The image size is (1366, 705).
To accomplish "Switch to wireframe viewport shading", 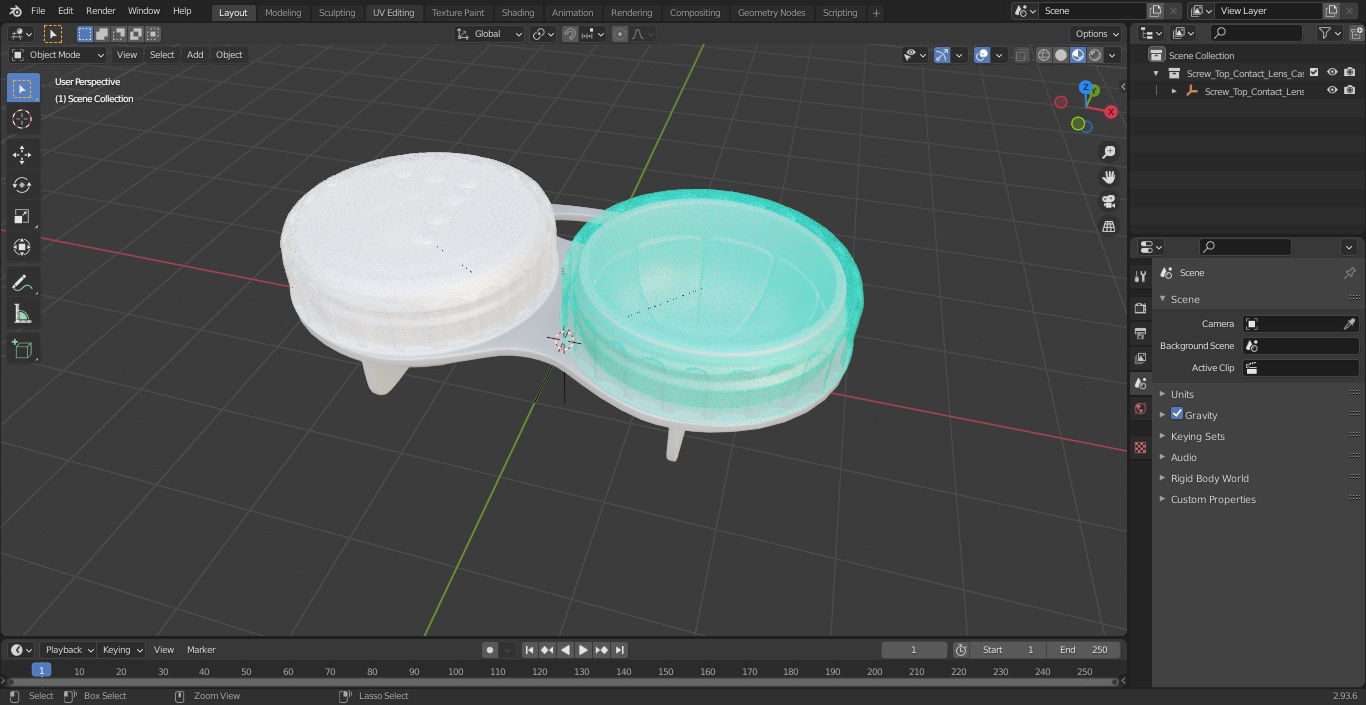I will coord(1044,55).
